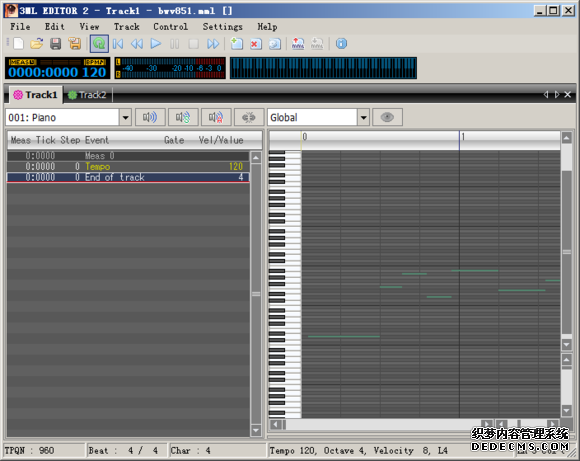Delete track with the red X icon

(x=256, y=44)
